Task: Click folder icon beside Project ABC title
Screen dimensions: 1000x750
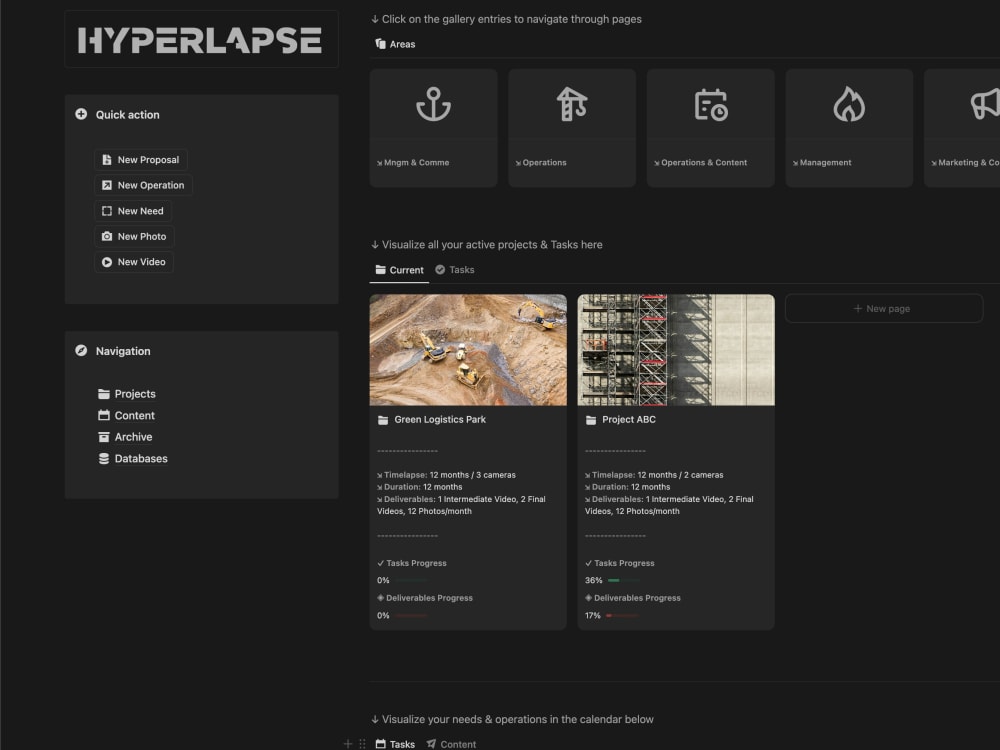Action: coord(591,420)
